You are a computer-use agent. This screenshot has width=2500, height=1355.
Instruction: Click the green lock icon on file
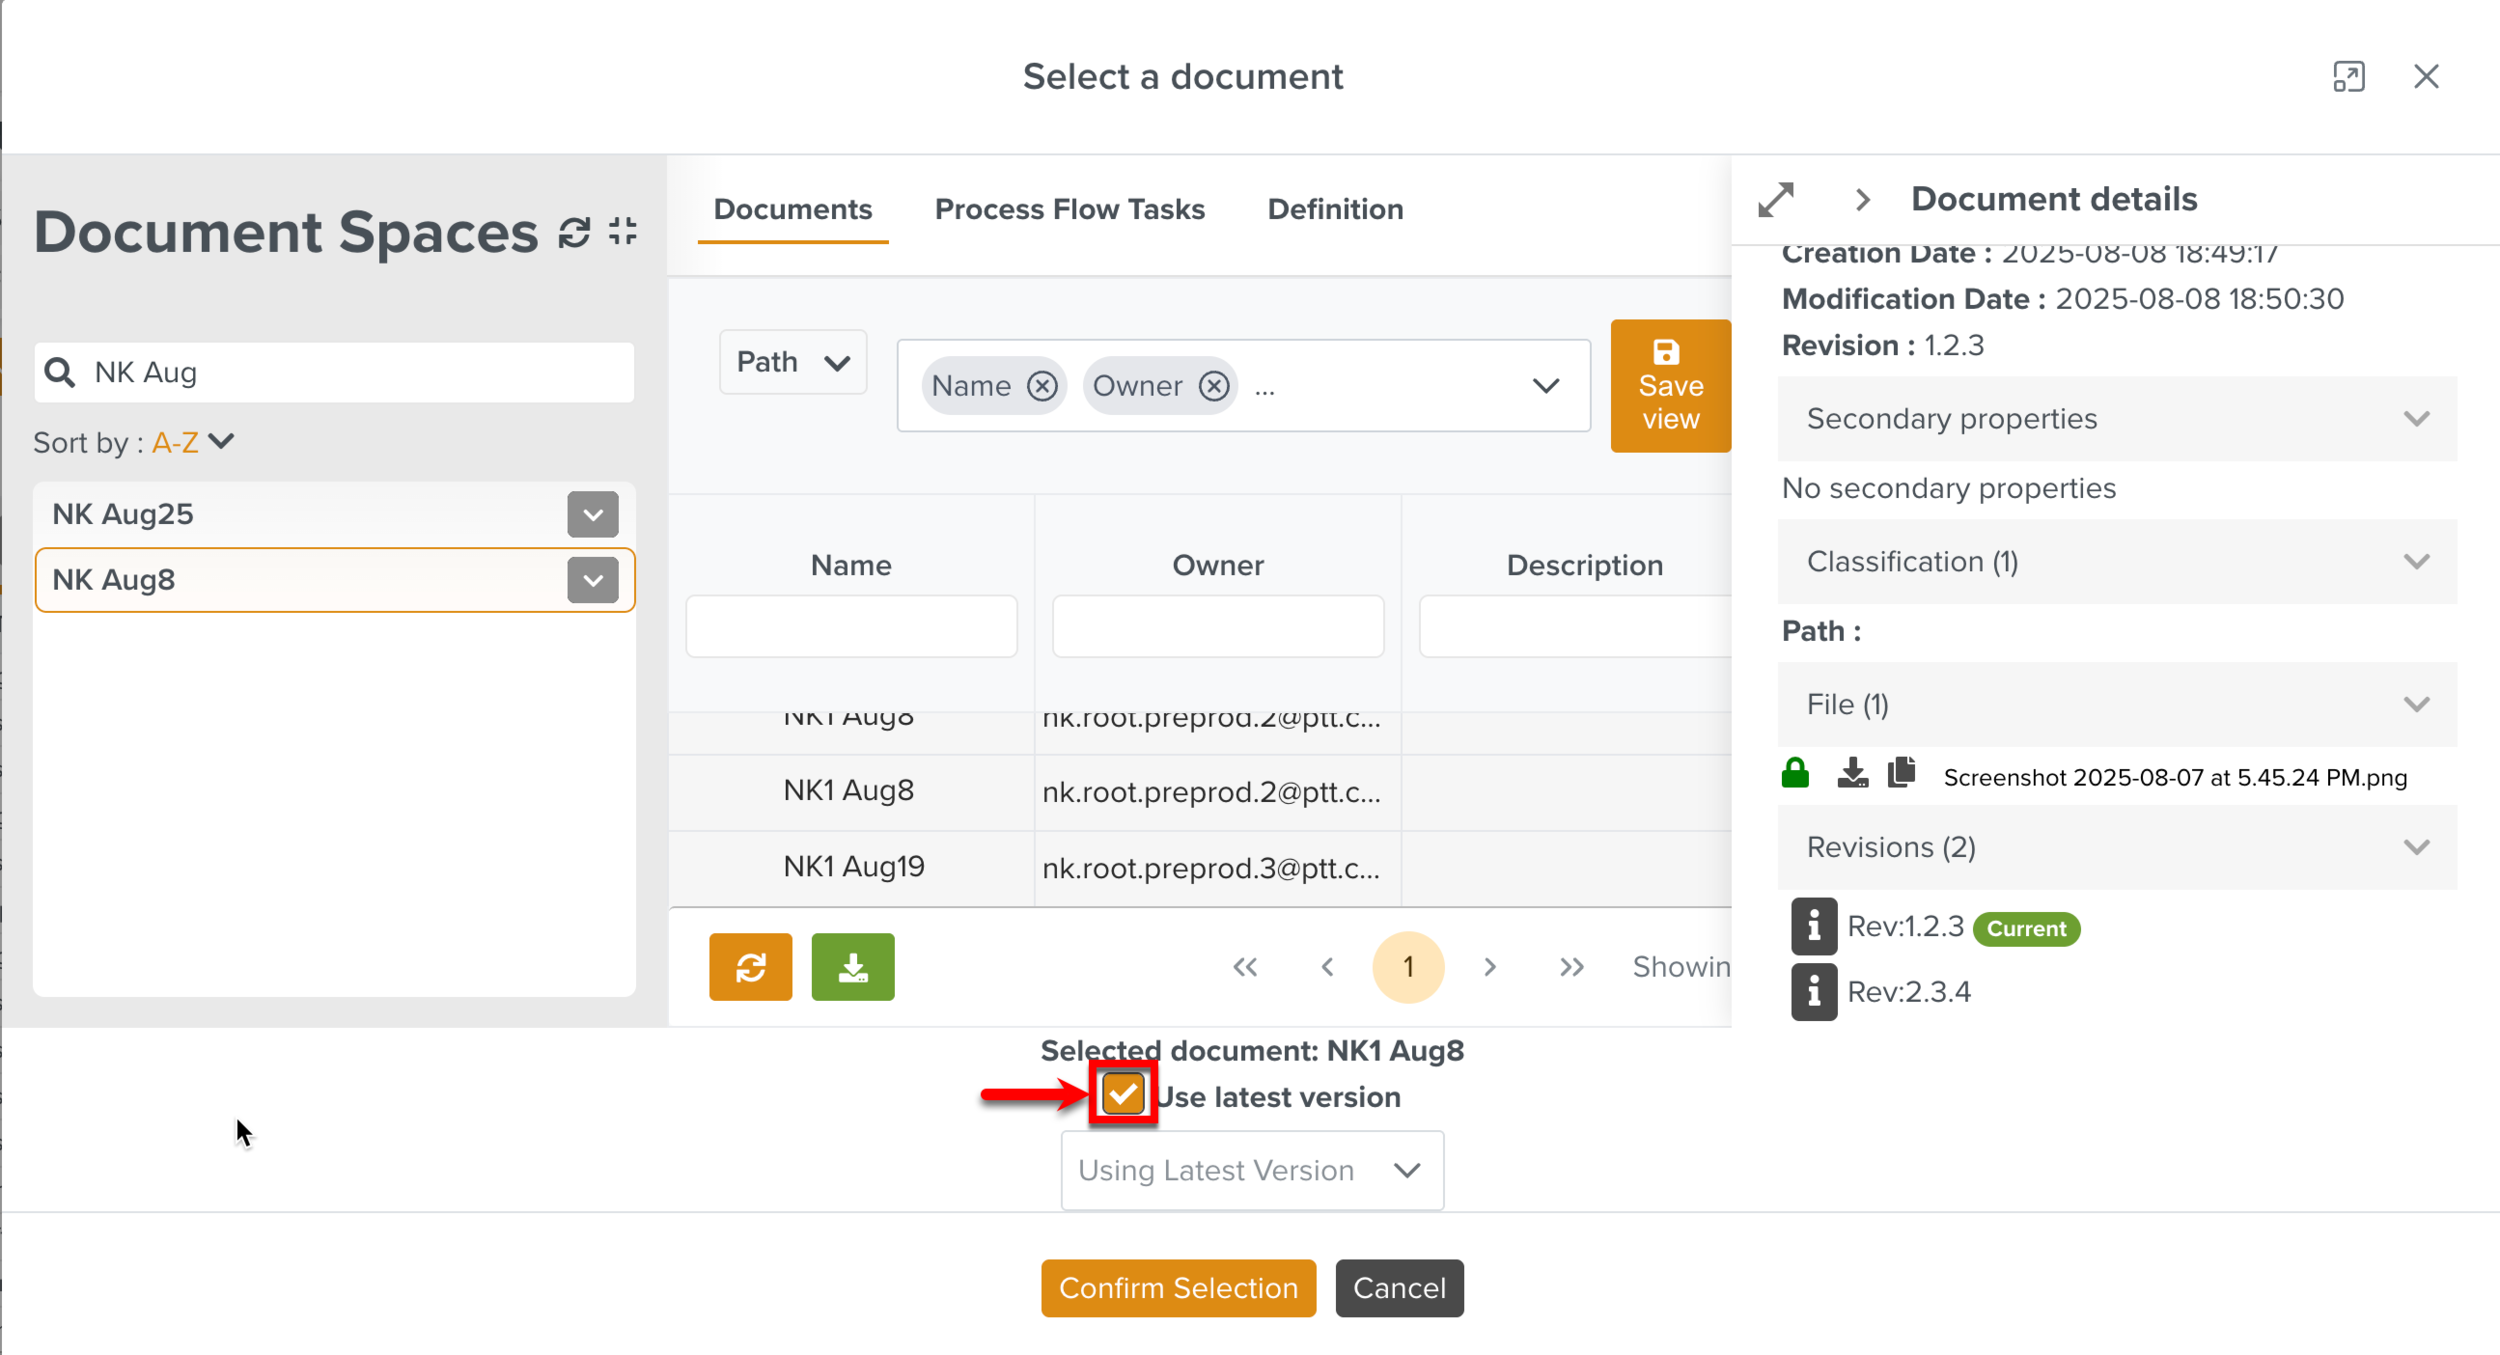coord(1795,774)
